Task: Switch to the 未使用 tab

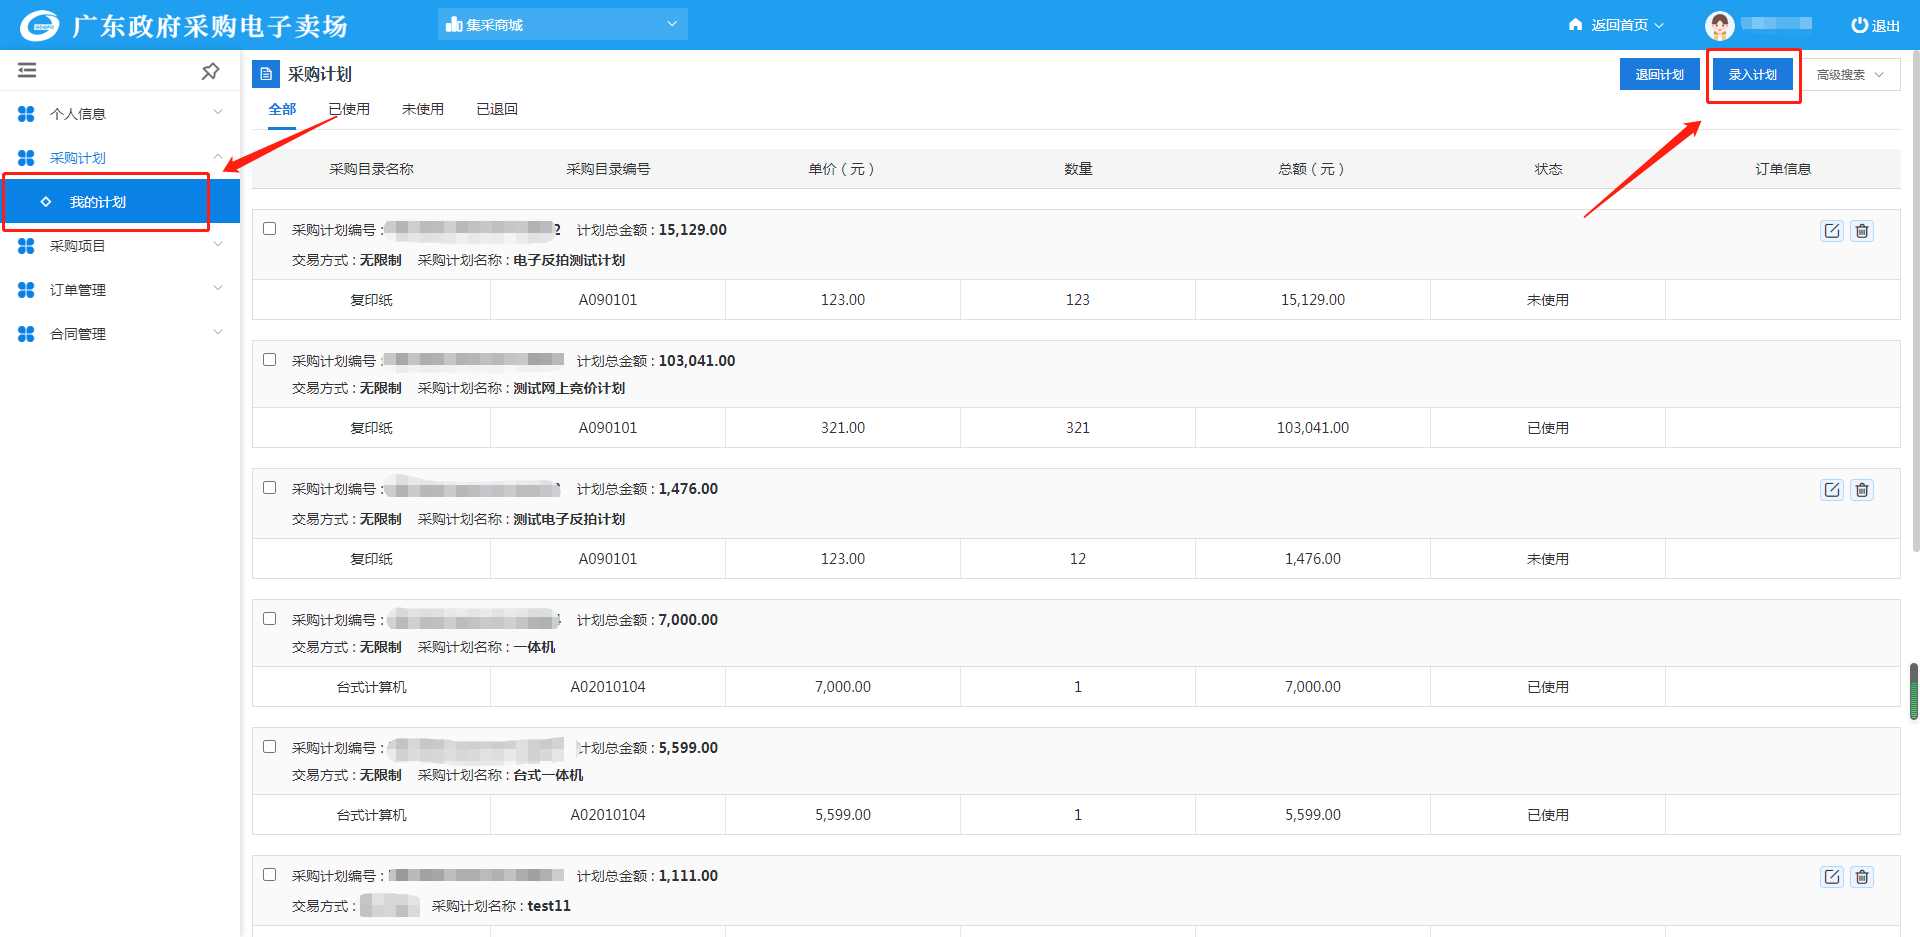Action: pyautogui.click(x=422, y=109)
